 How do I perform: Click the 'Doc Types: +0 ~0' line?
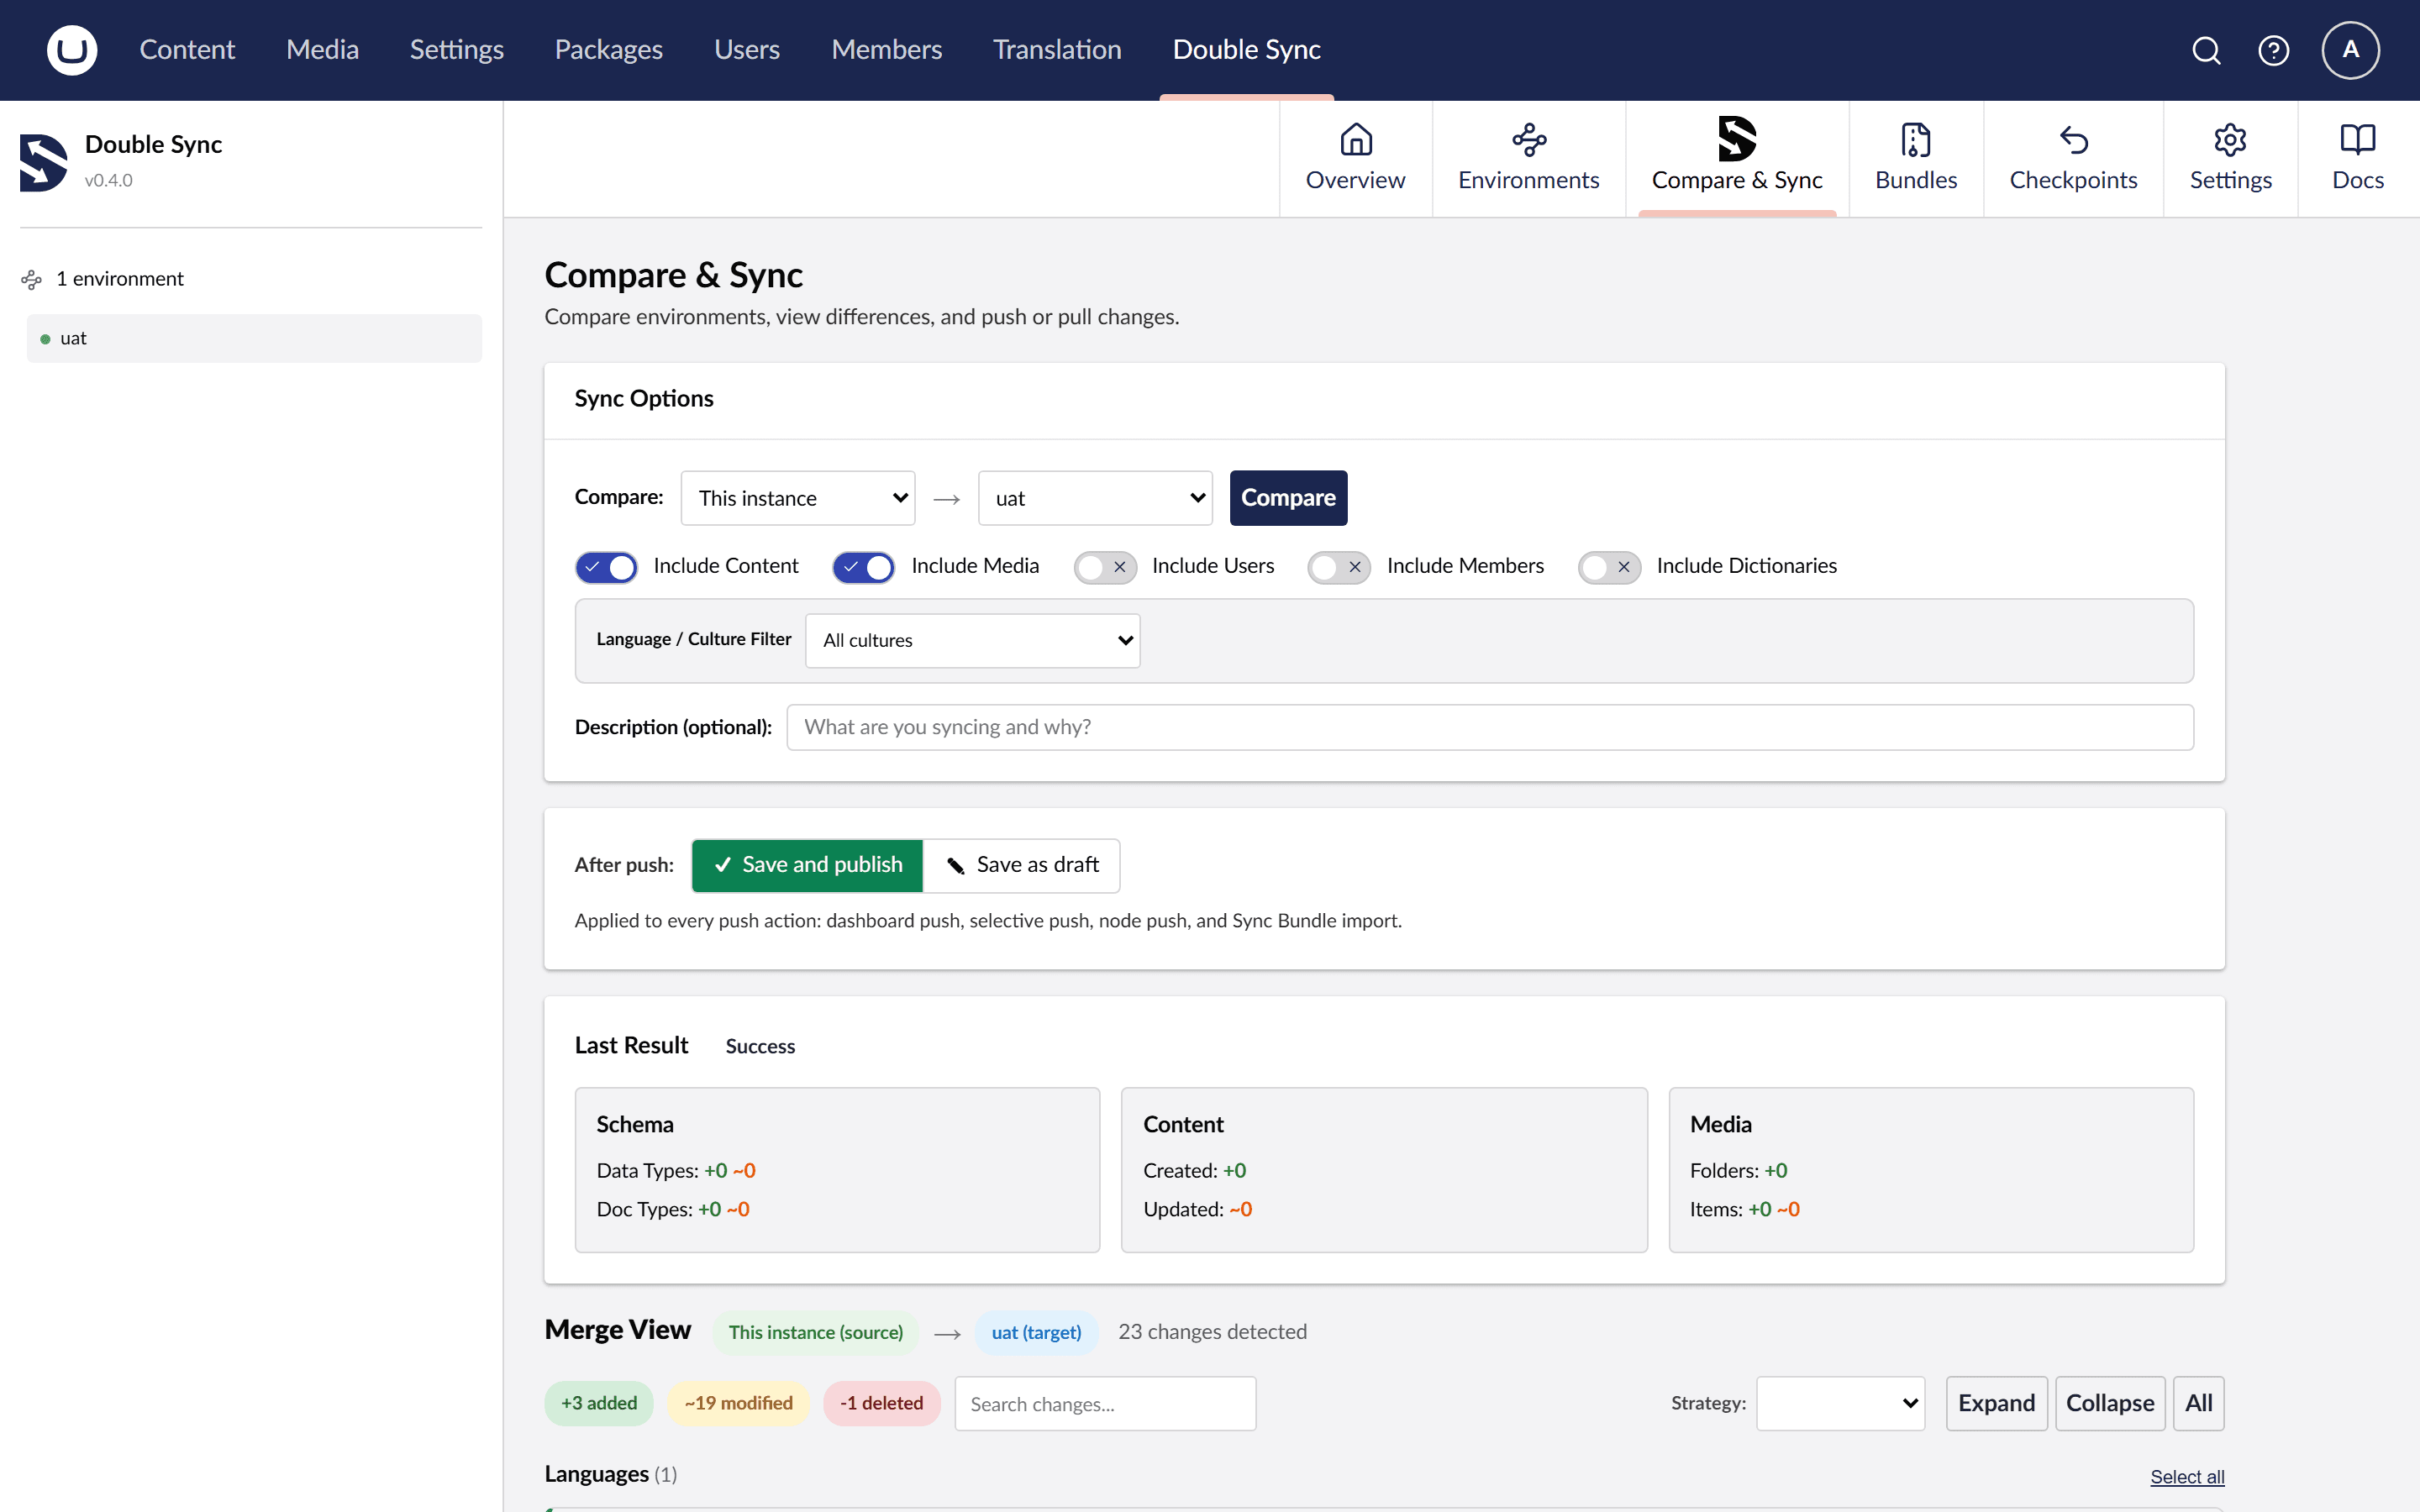pos(673,1210)
